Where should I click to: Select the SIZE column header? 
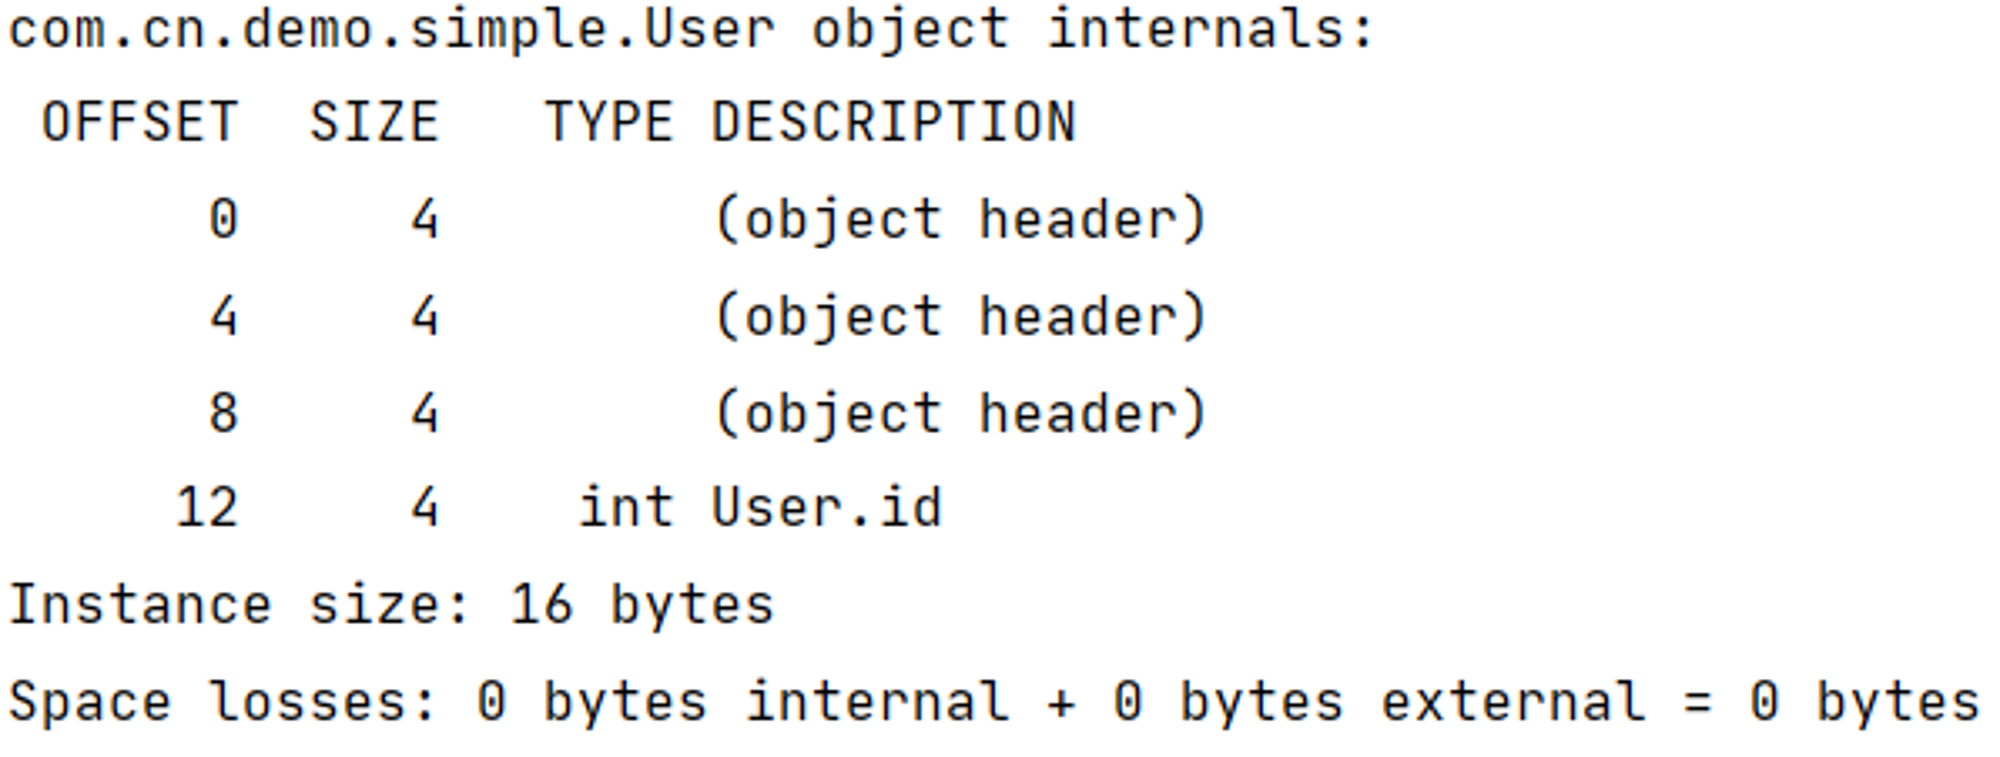click(x=374, y=123)
